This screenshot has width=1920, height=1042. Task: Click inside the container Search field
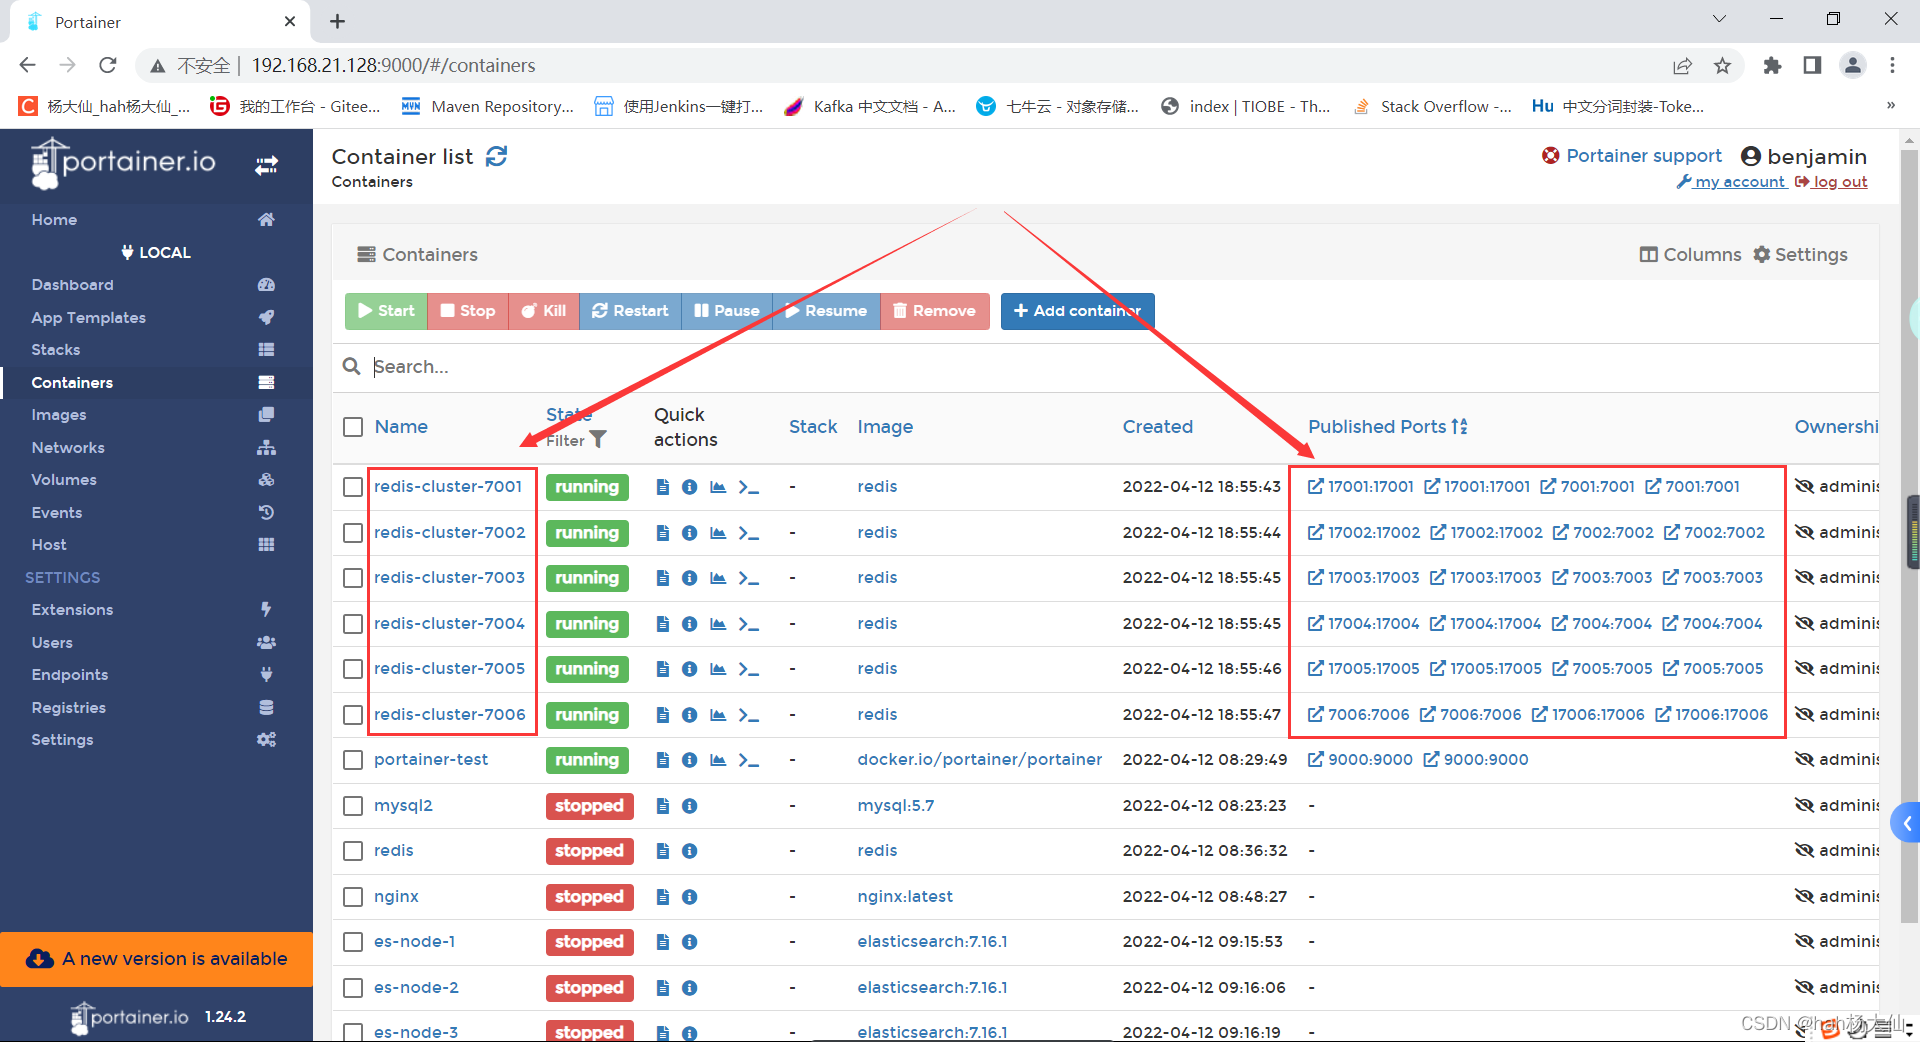point(700,366)
